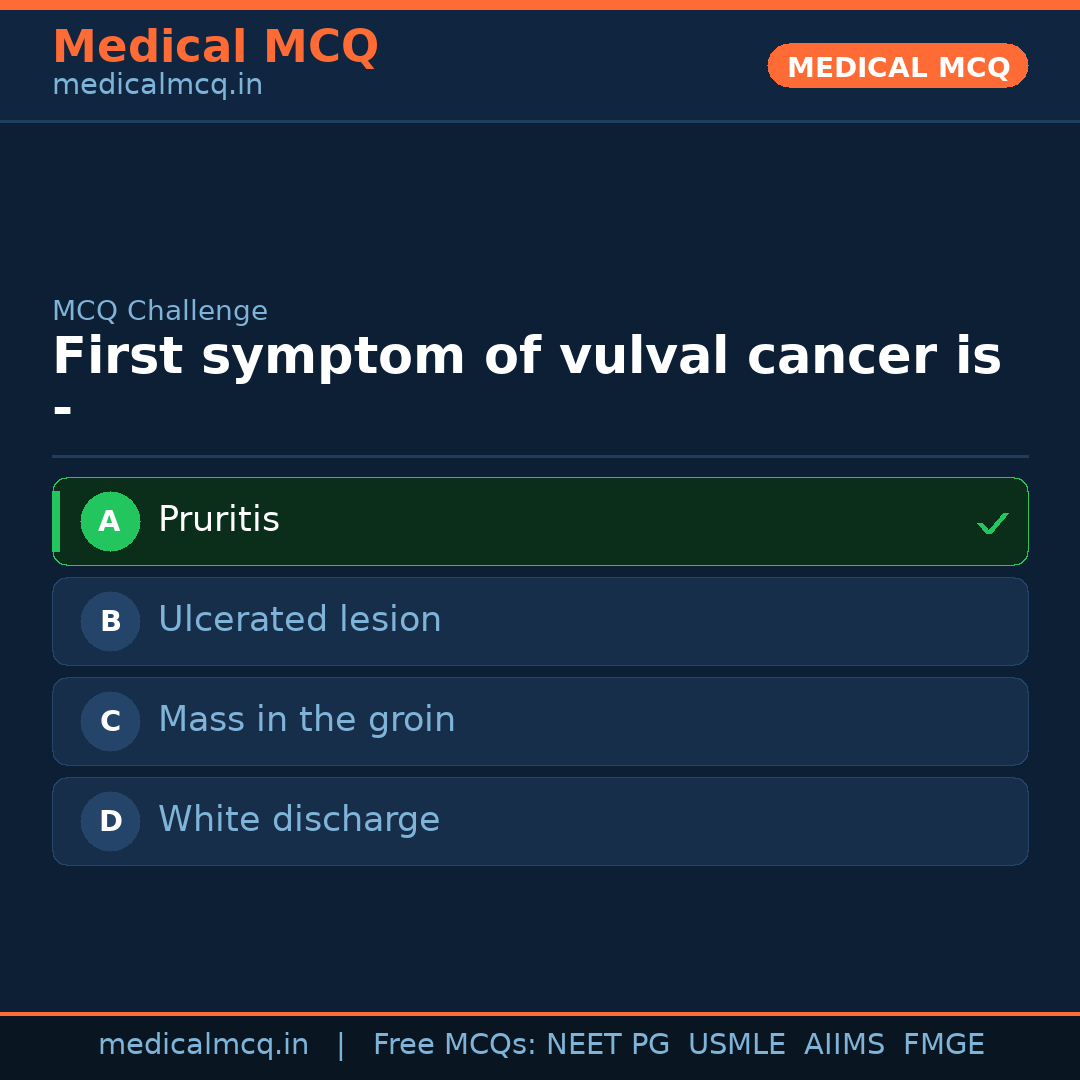Select answer option B Ulcerated lesion
This screenshot has width=1080, height=1080.
[x=540, y=621]
